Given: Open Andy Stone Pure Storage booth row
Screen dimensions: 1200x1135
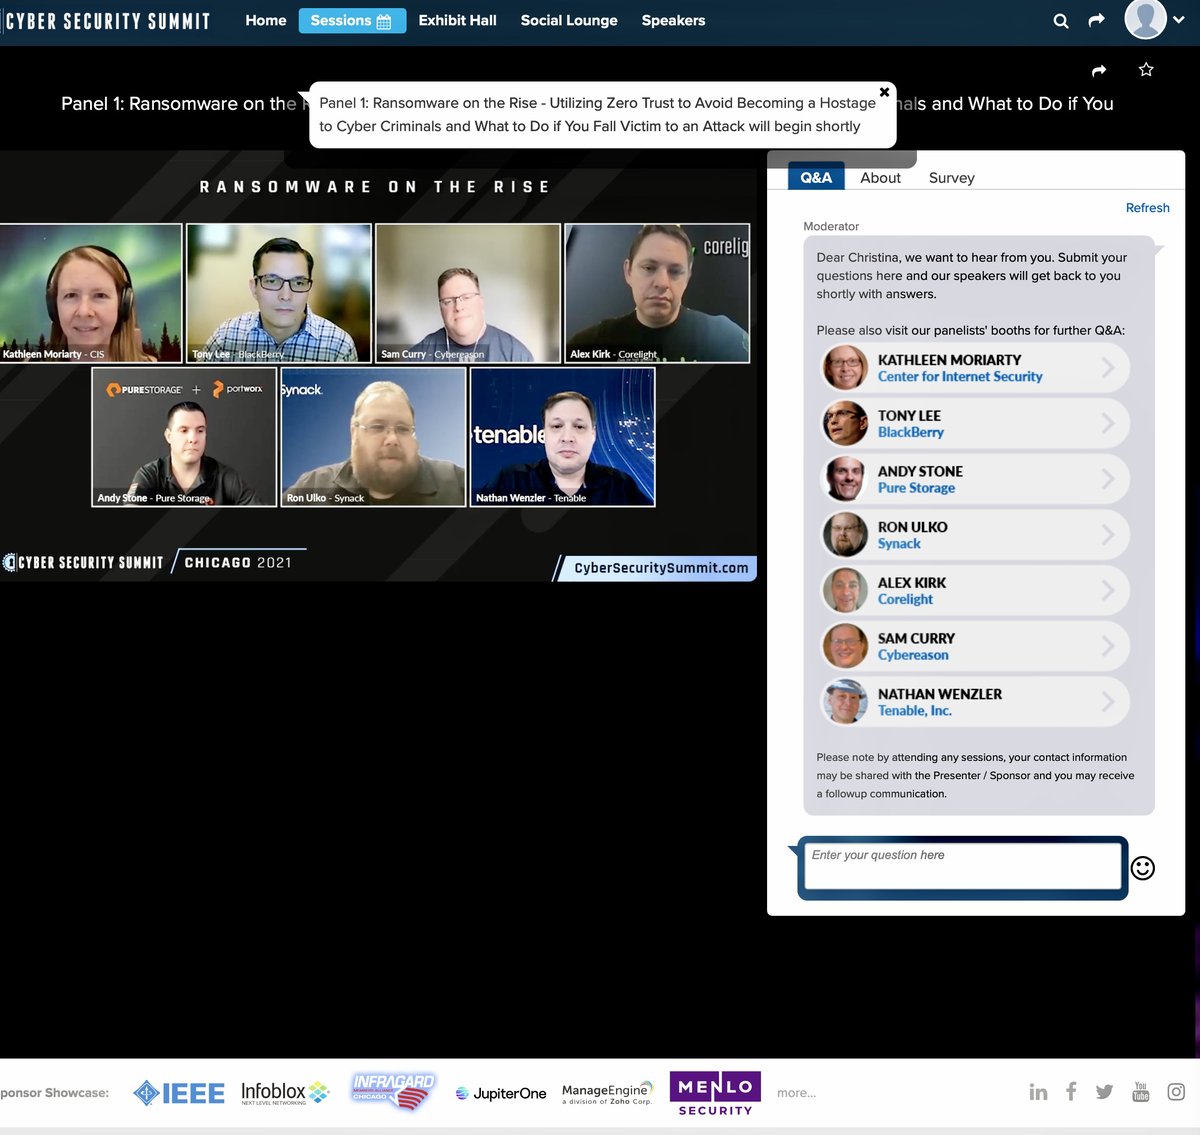Looking at the screenshot, I should click(x=974, y=479).
